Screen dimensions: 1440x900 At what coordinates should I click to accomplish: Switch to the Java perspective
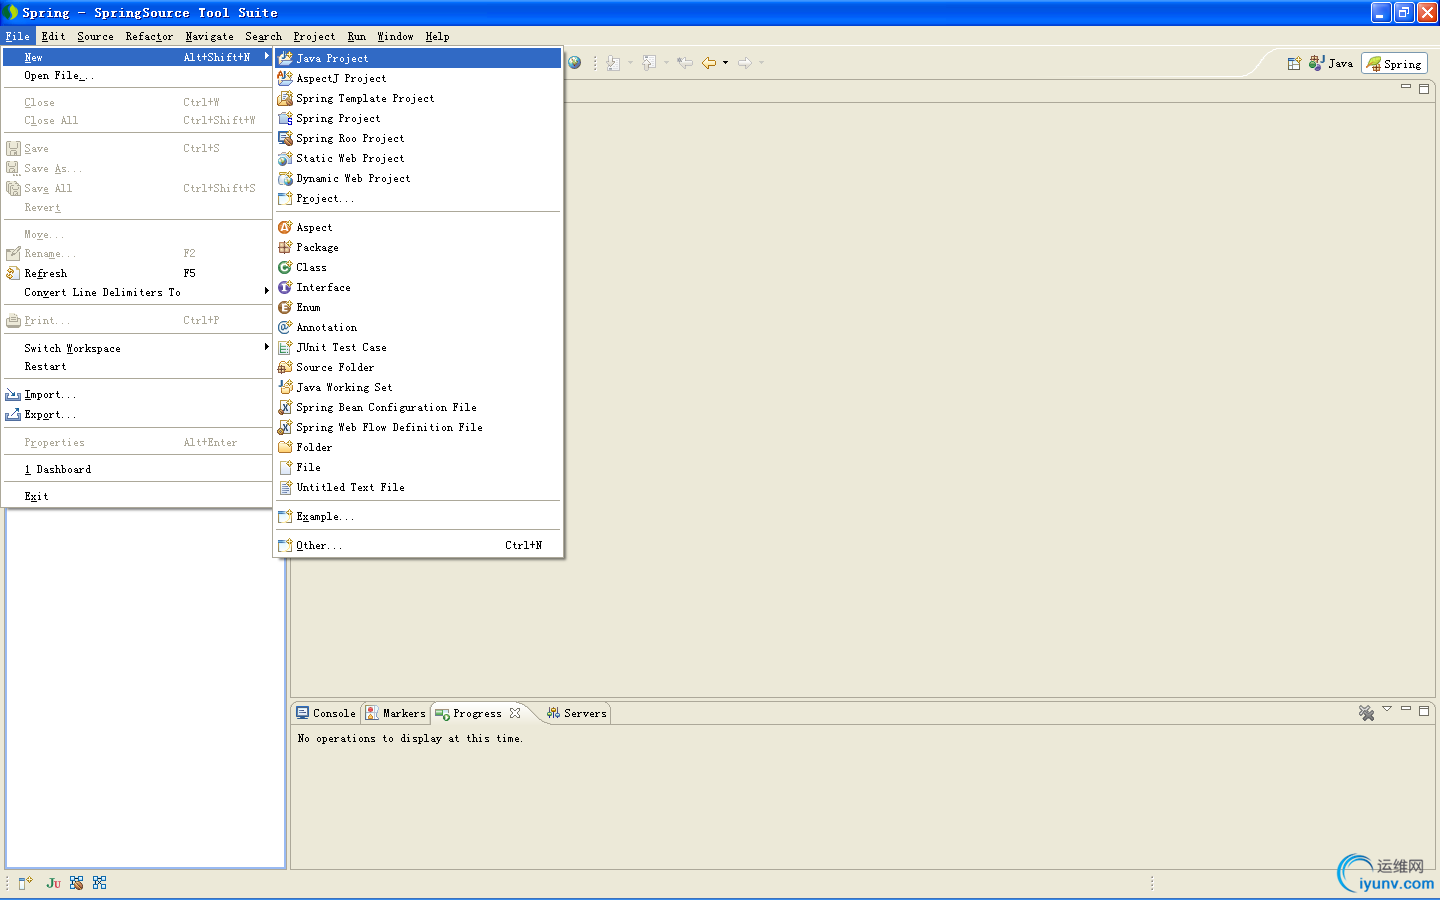point(1331,63)
